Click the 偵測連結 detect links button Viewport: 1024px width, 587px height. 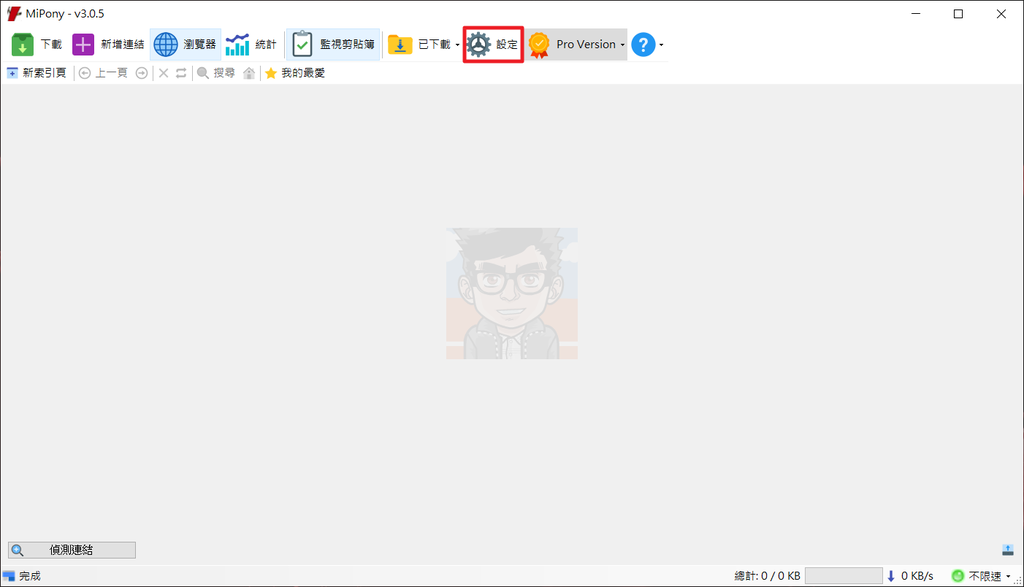[x=72, y=550]
